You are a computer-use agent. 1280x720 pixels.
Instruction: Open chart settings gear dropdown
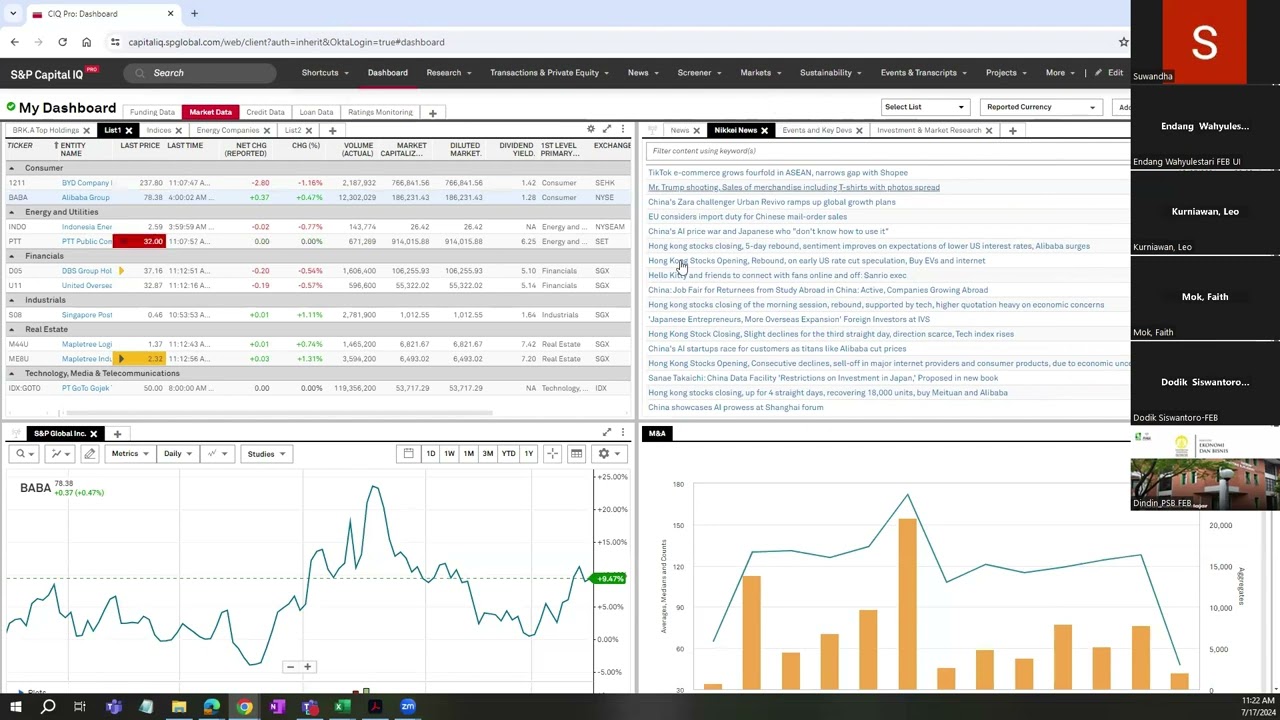pos(608,454)
